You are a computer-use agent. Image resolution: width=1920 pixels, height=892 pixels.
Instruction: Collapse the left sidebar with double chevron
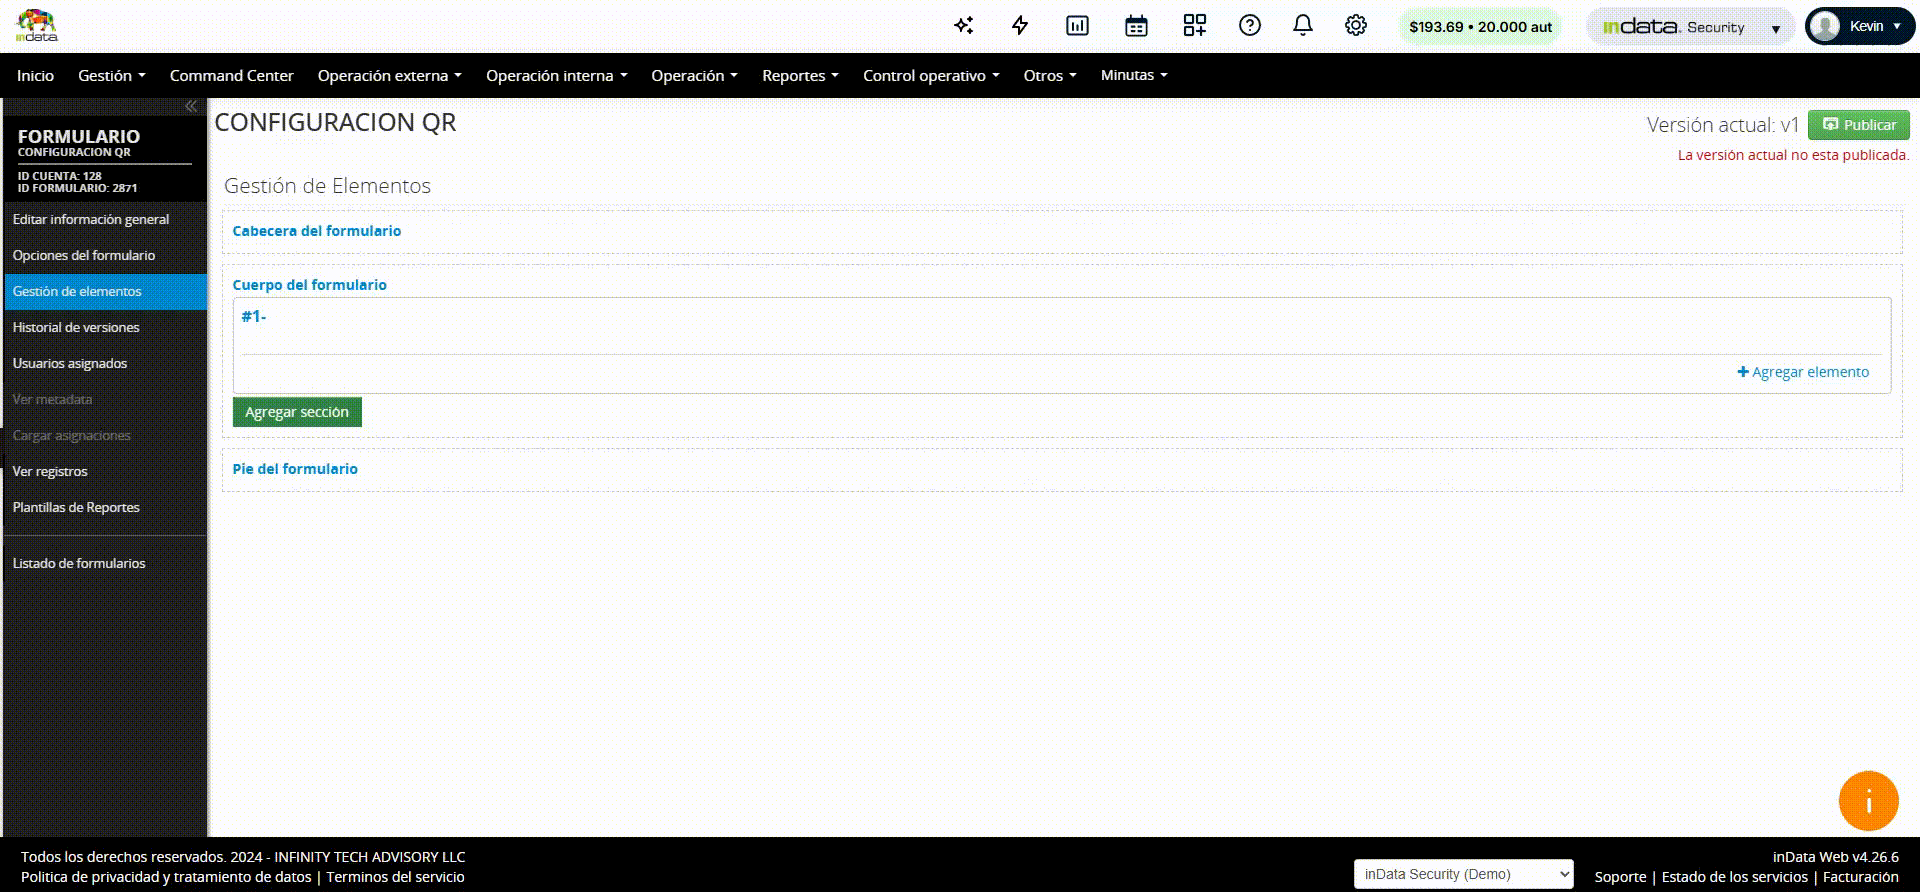(x=190, y=106)
